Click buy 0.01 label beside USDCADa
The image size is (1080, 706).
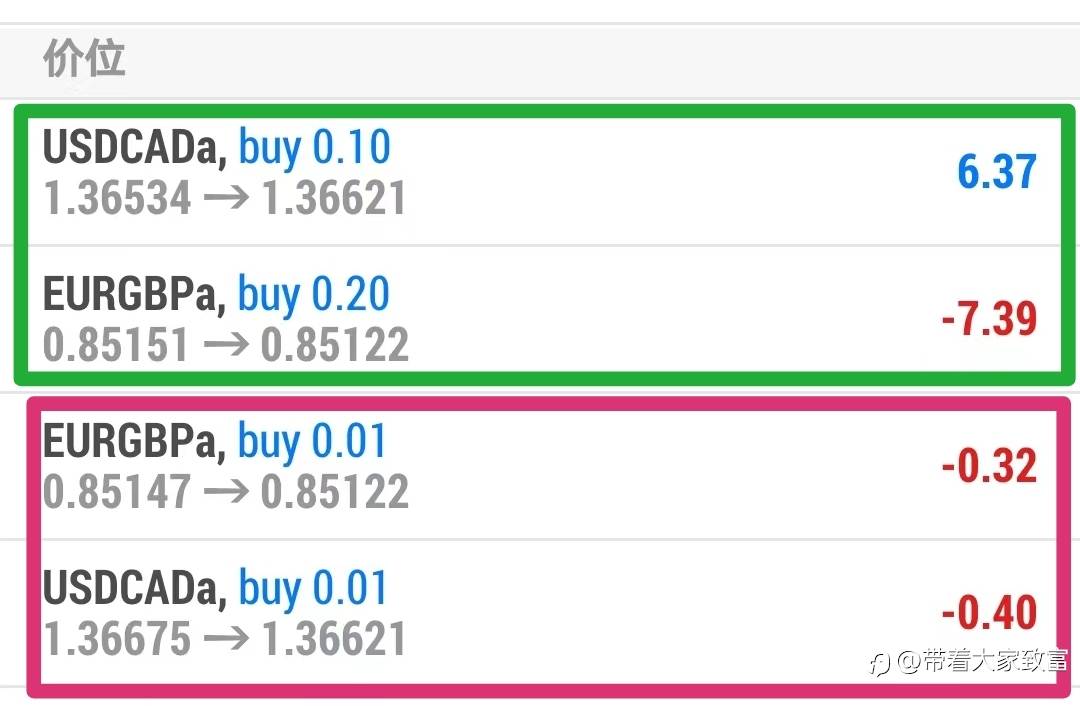pyautogui.click(x=312, y=589)
